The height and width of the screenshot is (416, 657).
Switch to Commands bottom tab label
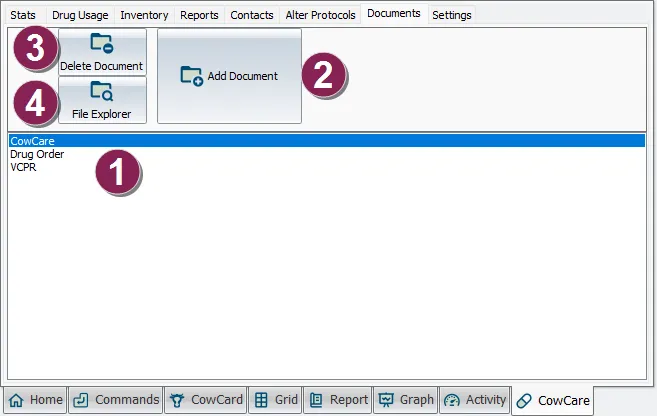[127, 400]
